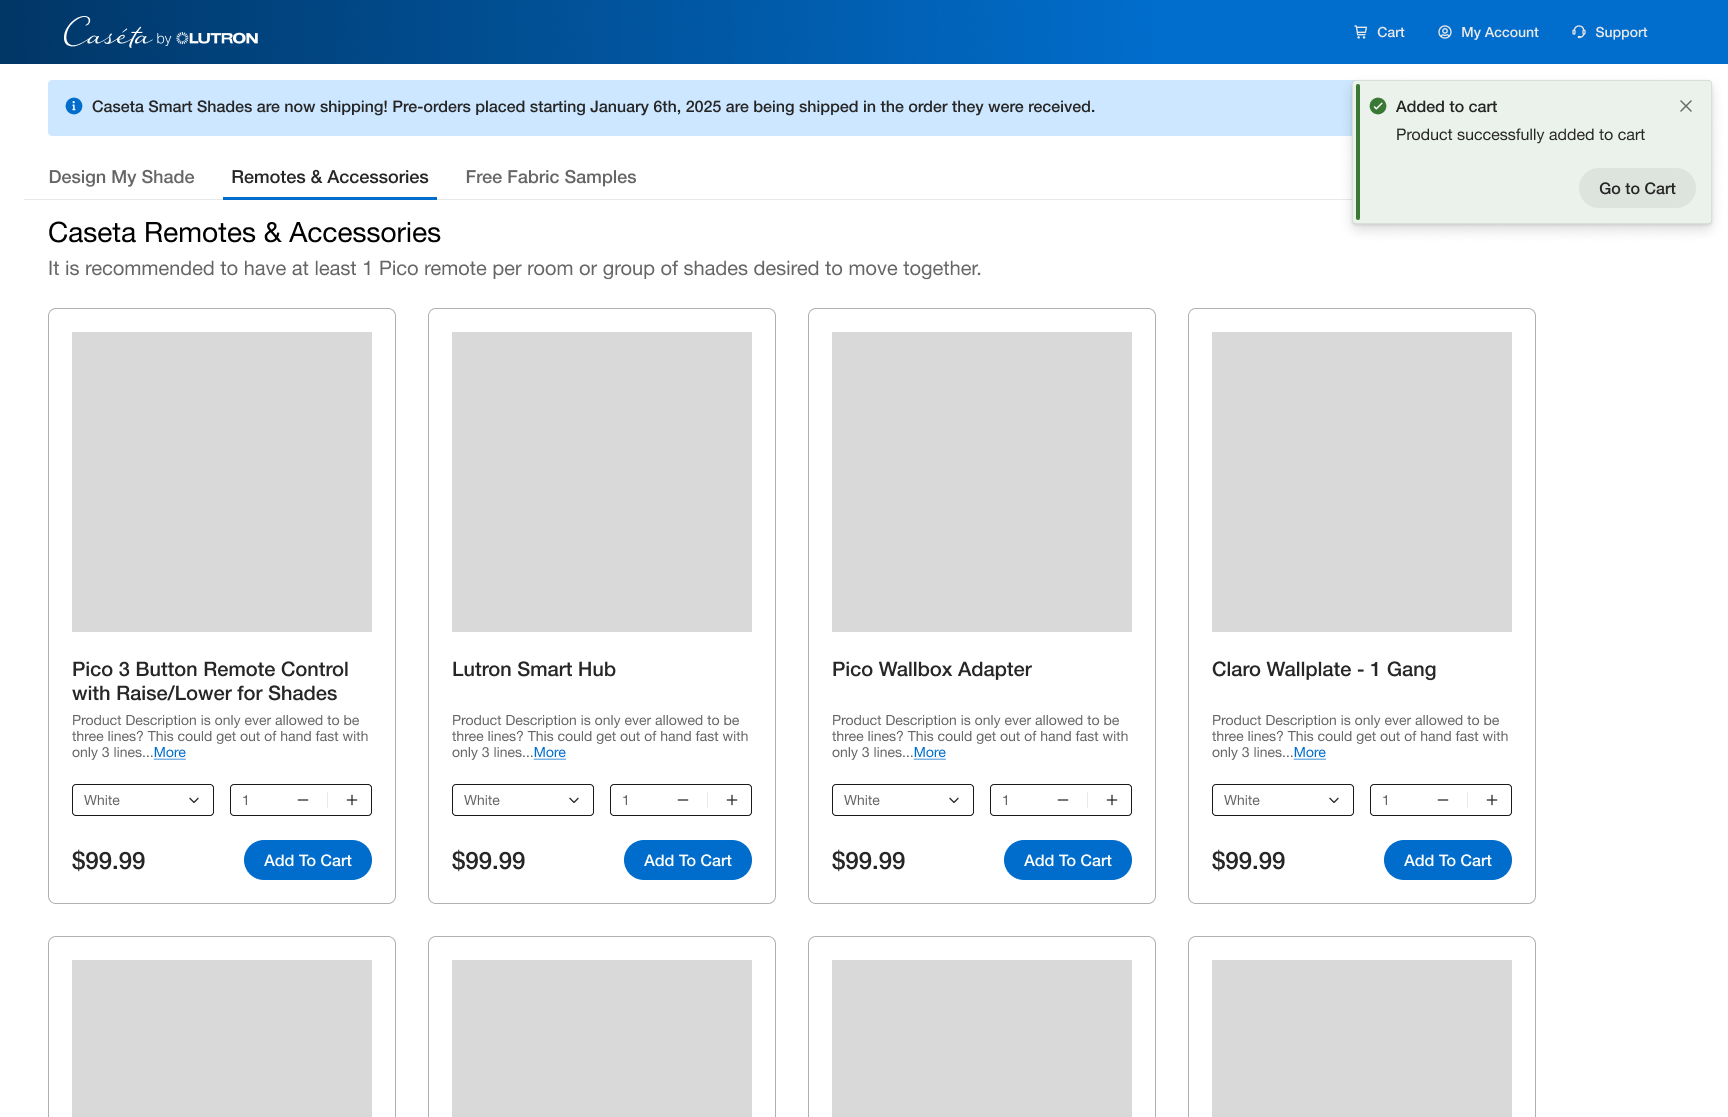Image resolution: width=1728 pixels, height=1117 pixels.
Task: Open color dropdown for Lutron Smart Hub
Action: click(523, 800)
